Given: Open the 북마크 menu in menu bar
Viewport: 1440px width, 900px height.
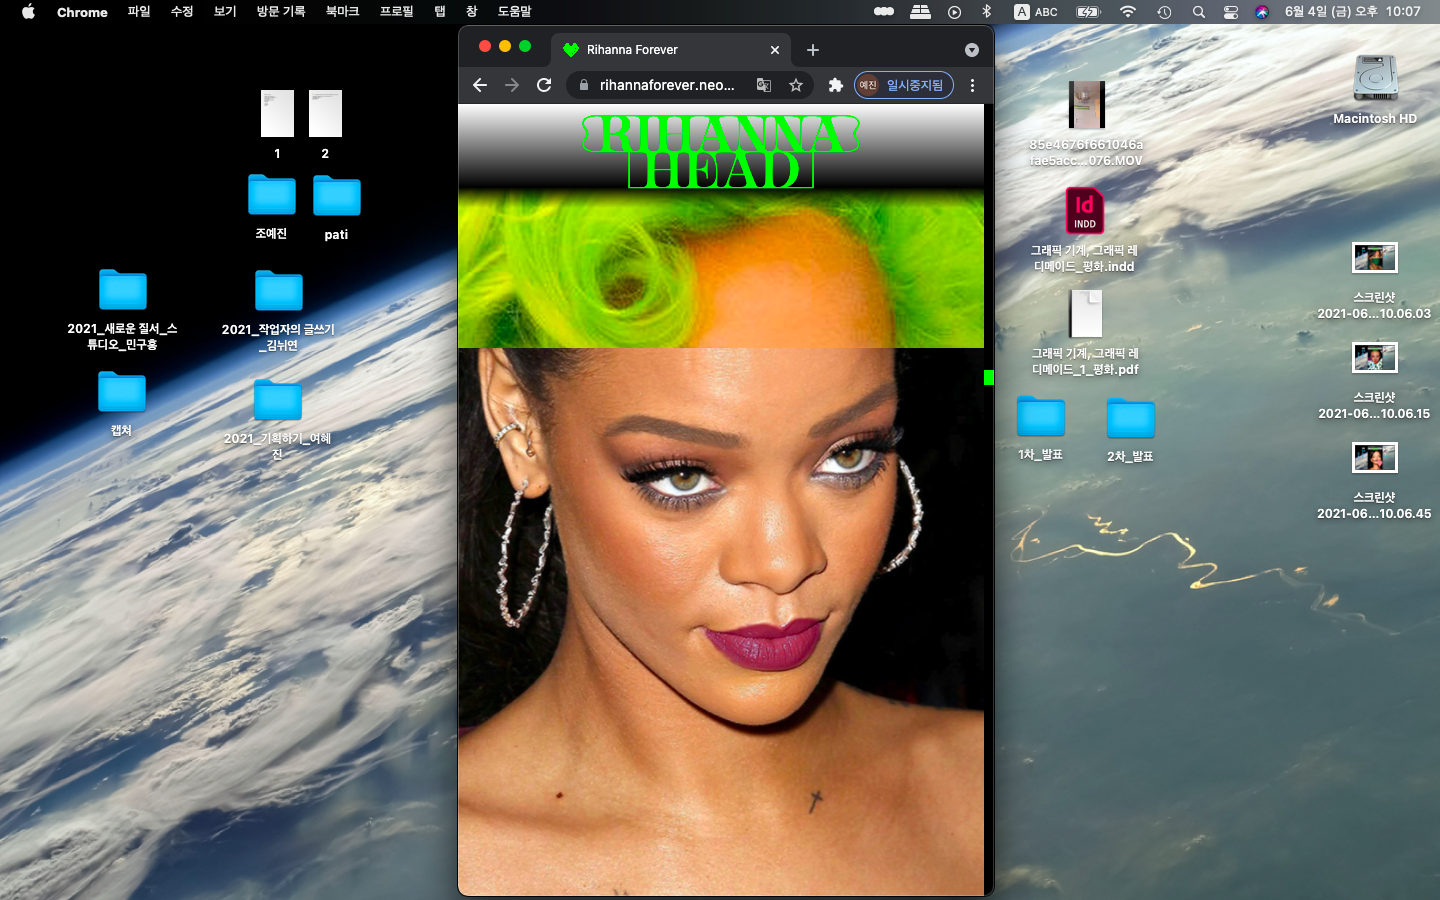Looking at the screenshot, I should pos(342,12).
